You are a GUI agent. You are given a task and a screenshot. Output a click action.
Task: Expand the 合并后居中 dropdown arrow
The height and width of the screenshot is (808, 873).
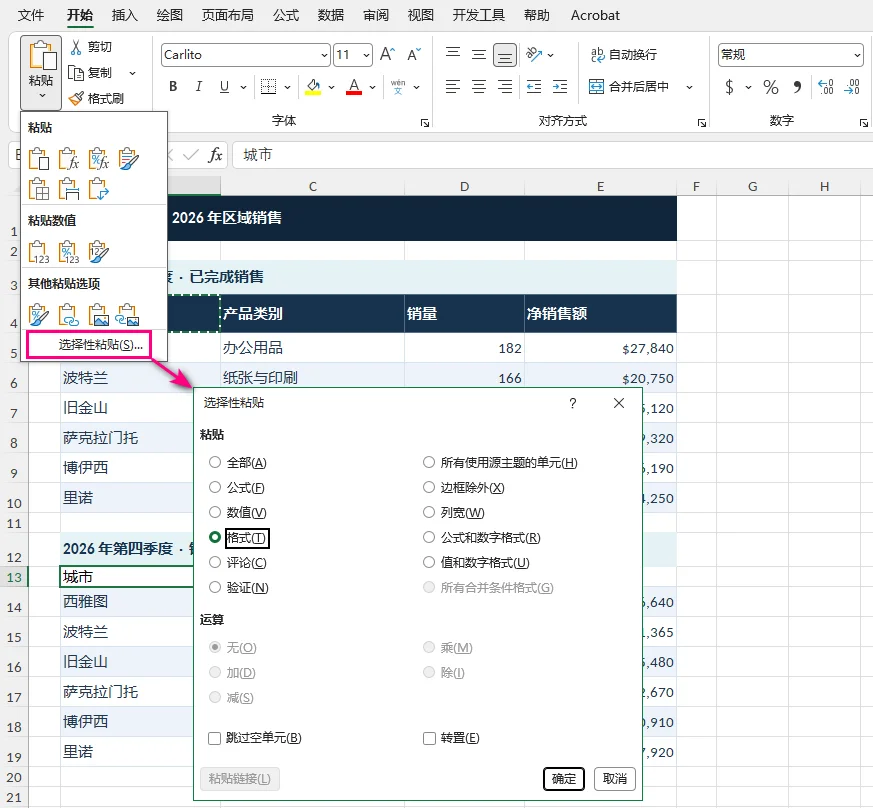[x=689, y=87]
